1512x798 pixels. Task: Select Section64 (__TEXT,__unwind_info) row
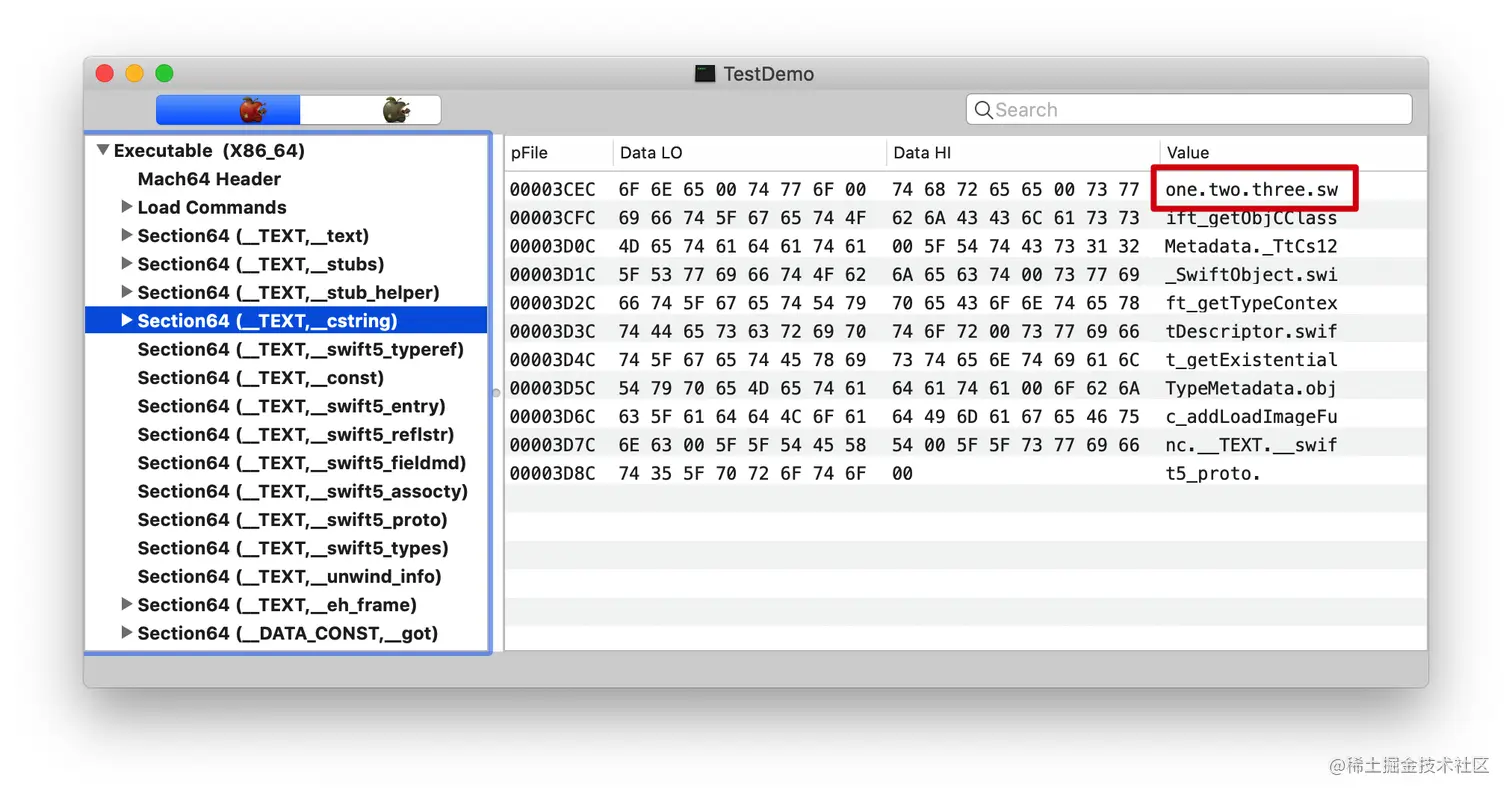290,576
